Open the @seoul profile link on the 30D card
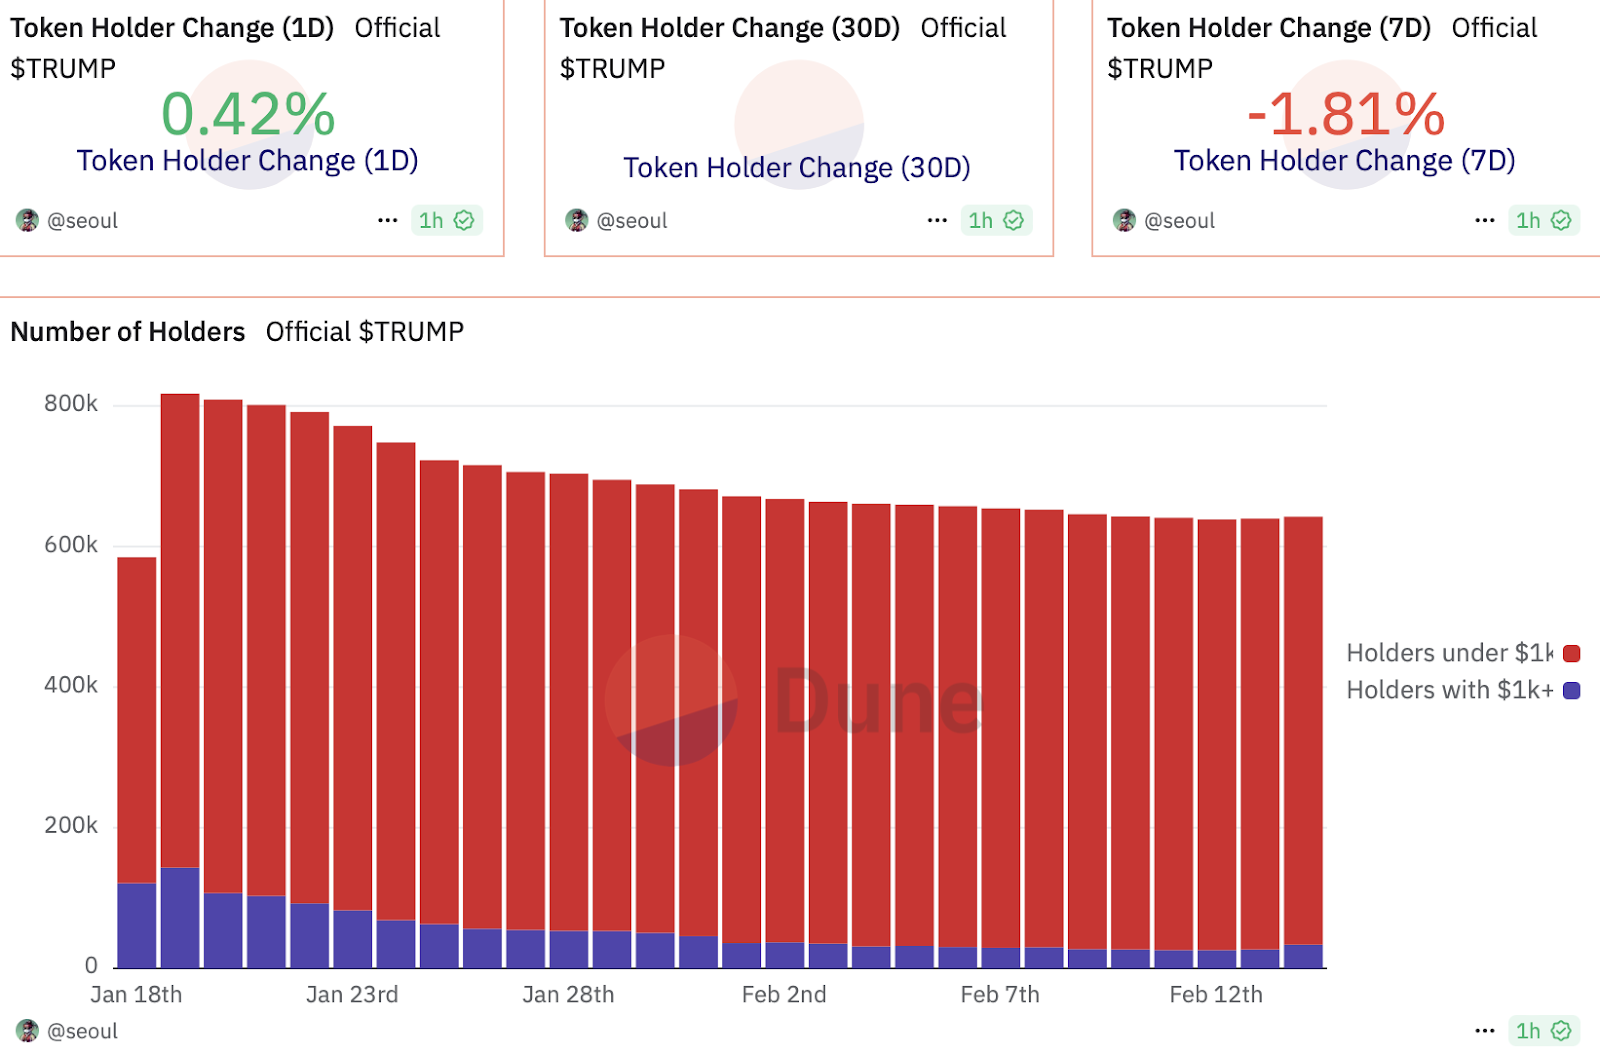Viewport: 1600px width, 1056px height. (x=632, y=221)
